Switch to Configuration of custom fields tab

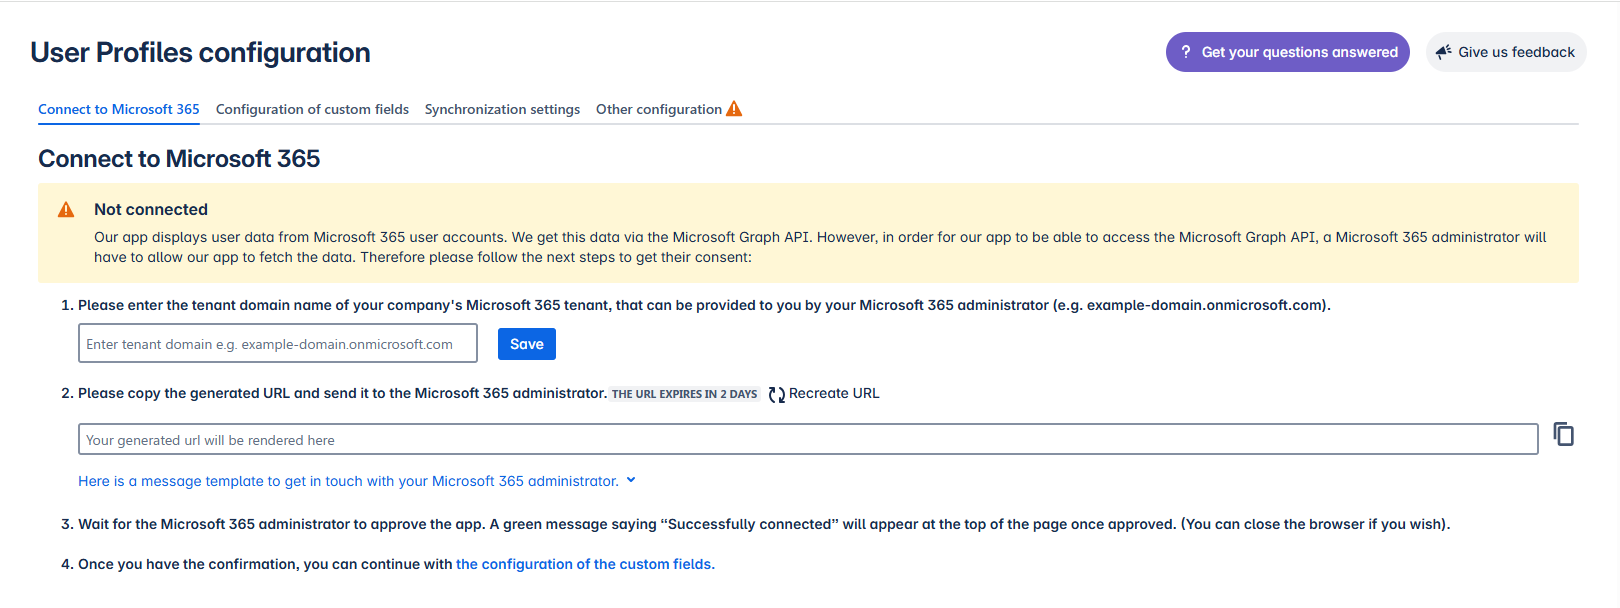pos(312,109)
